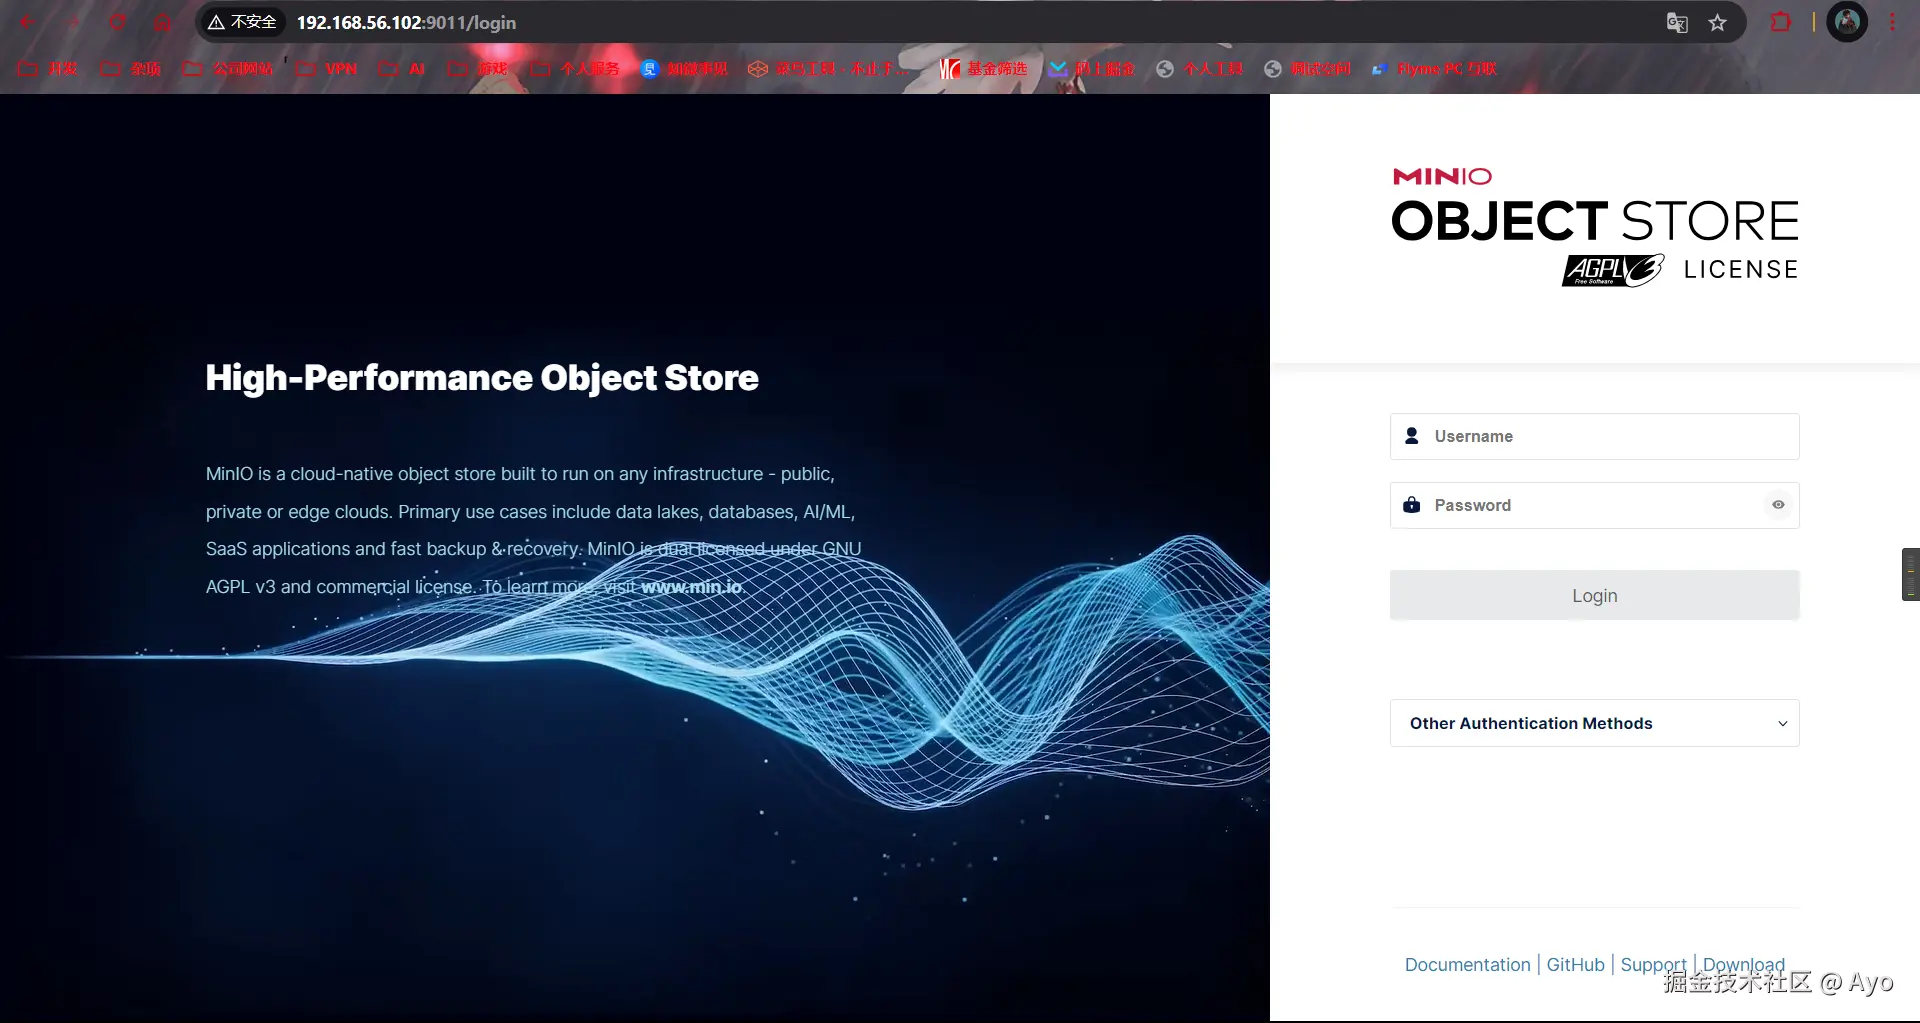Open the 知微事见 bookmark

[x=685, y=69]
